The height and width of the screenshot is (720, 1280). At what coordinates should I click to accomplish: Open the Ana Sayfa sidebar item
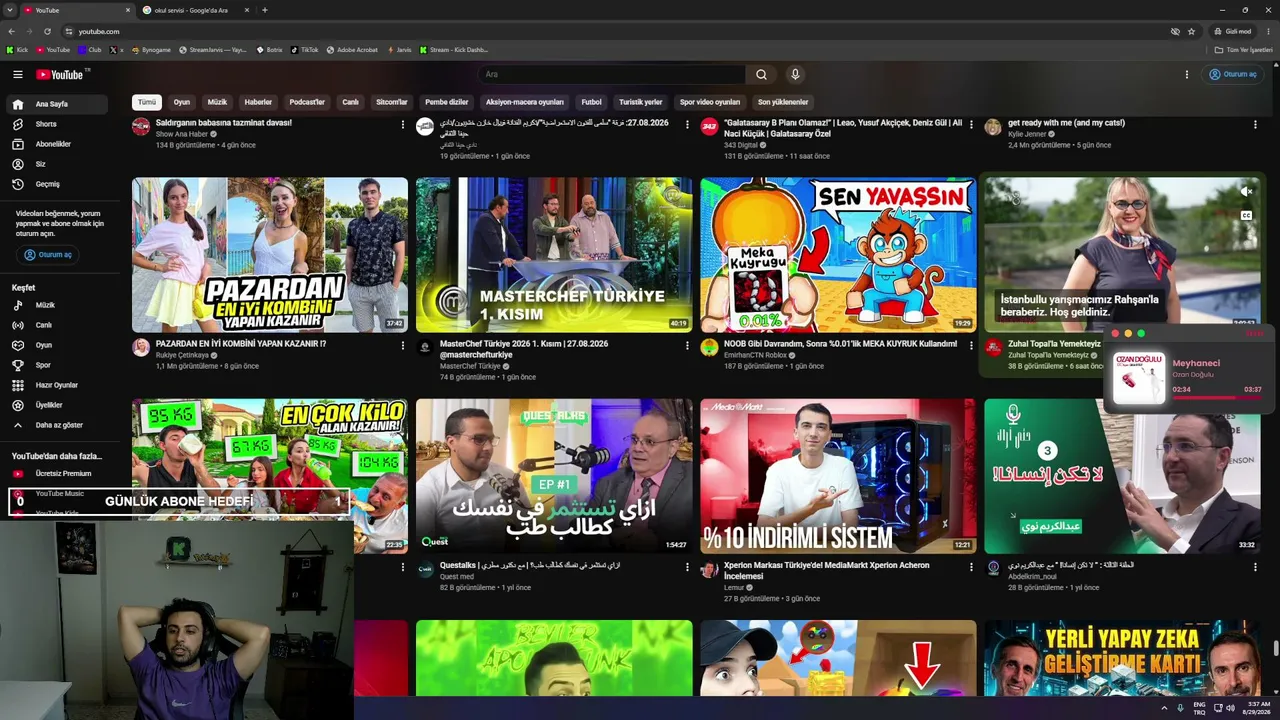58,104
